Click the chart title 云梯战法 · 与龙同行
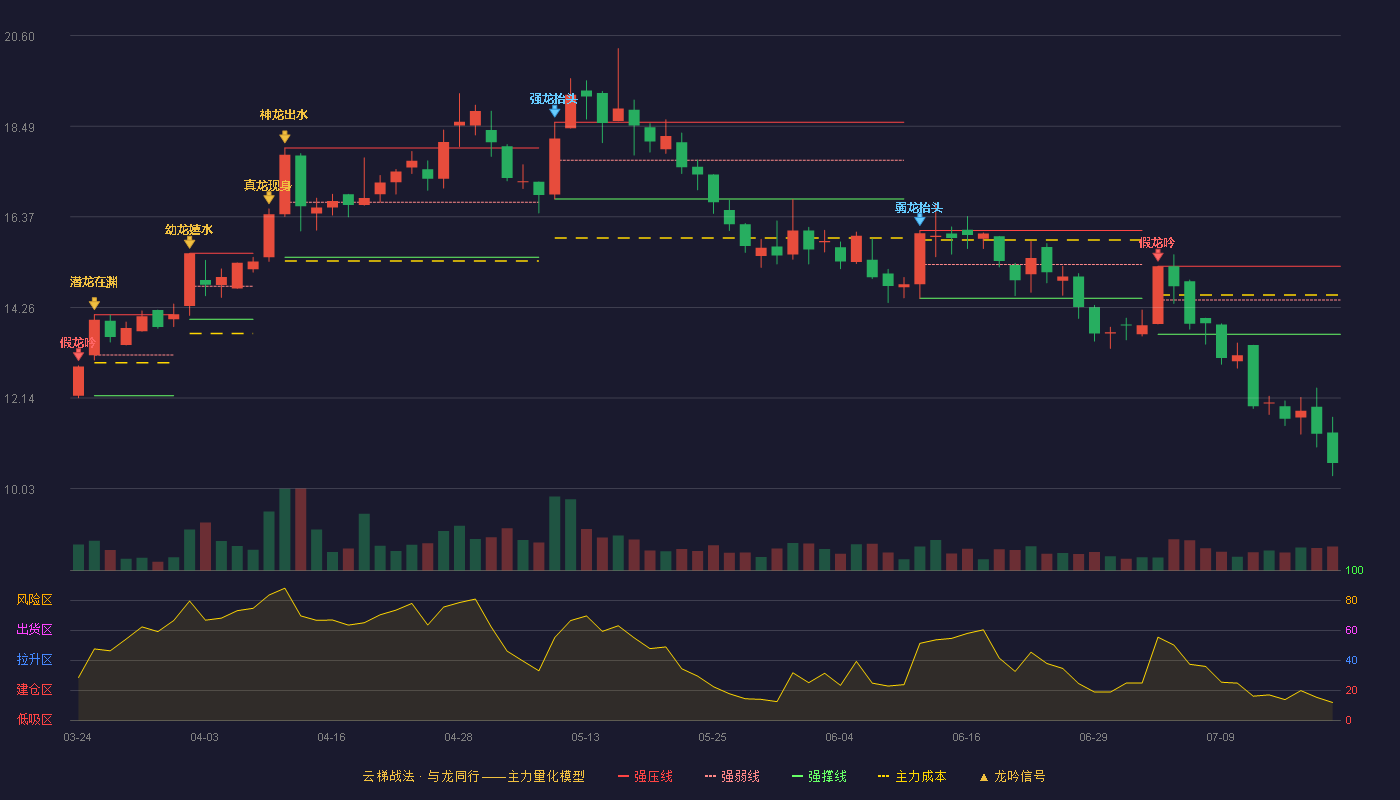The image size is (1400, 800). (421, 776)
